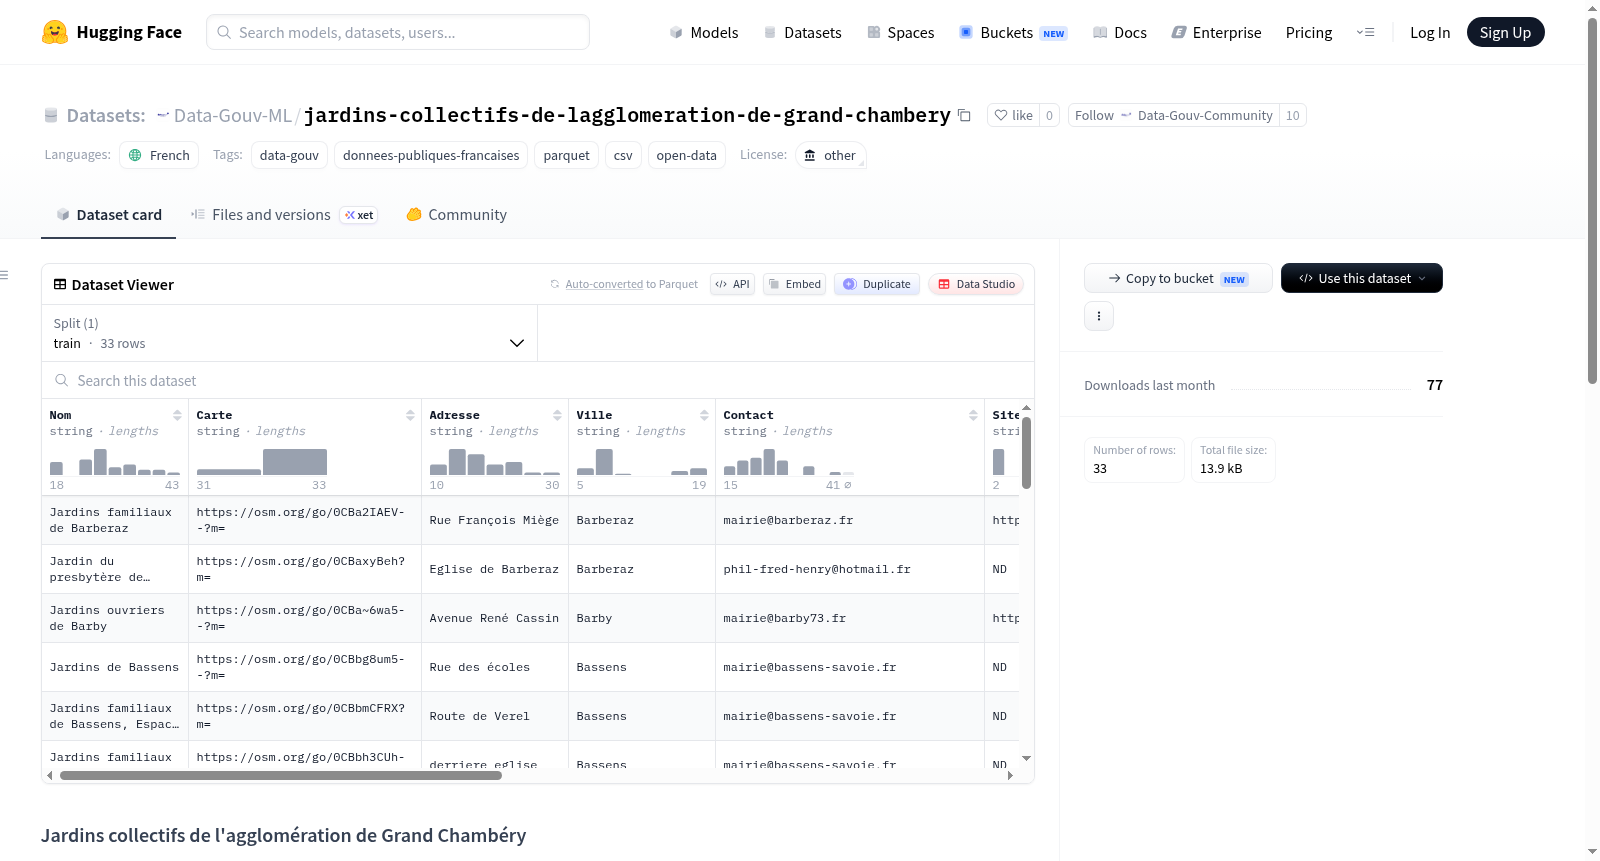1600x861 pixels.
Task: Select the donnees-publiques-francaises tag
Action: (x=431, y=155)
